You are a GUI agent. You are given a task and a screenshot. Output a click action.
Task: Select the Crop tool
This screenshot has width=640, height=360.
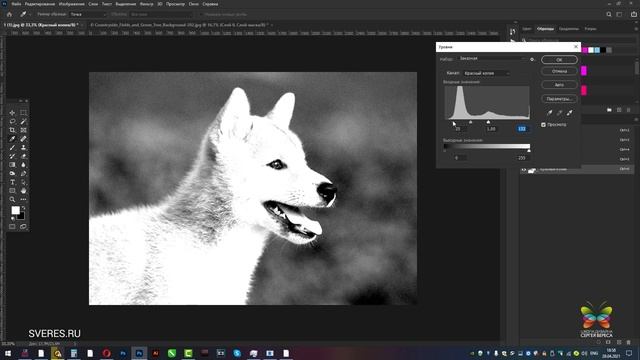12,130
